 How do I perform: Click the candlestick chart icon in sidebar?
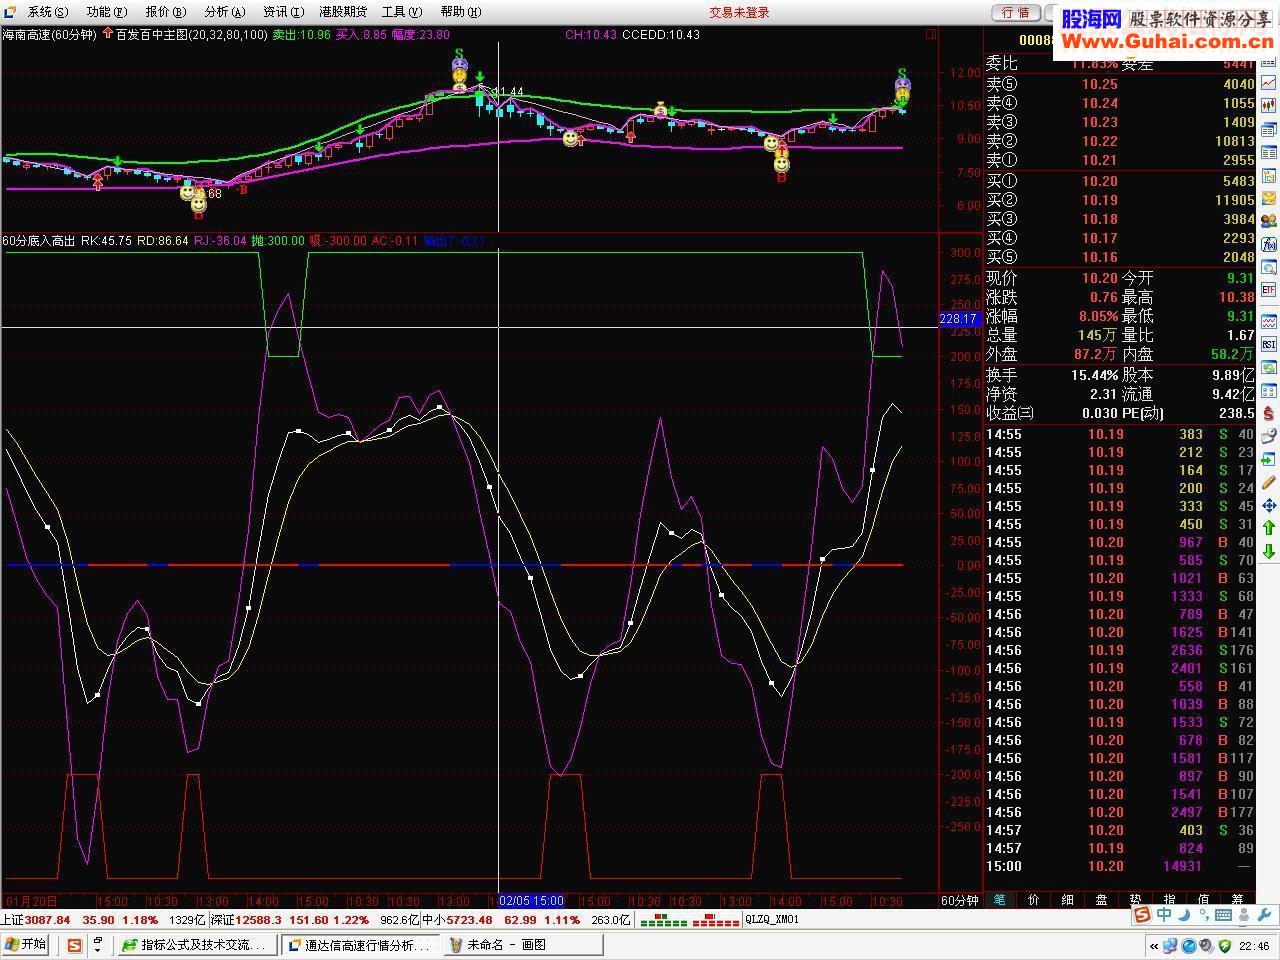(x=1268, y=104)
